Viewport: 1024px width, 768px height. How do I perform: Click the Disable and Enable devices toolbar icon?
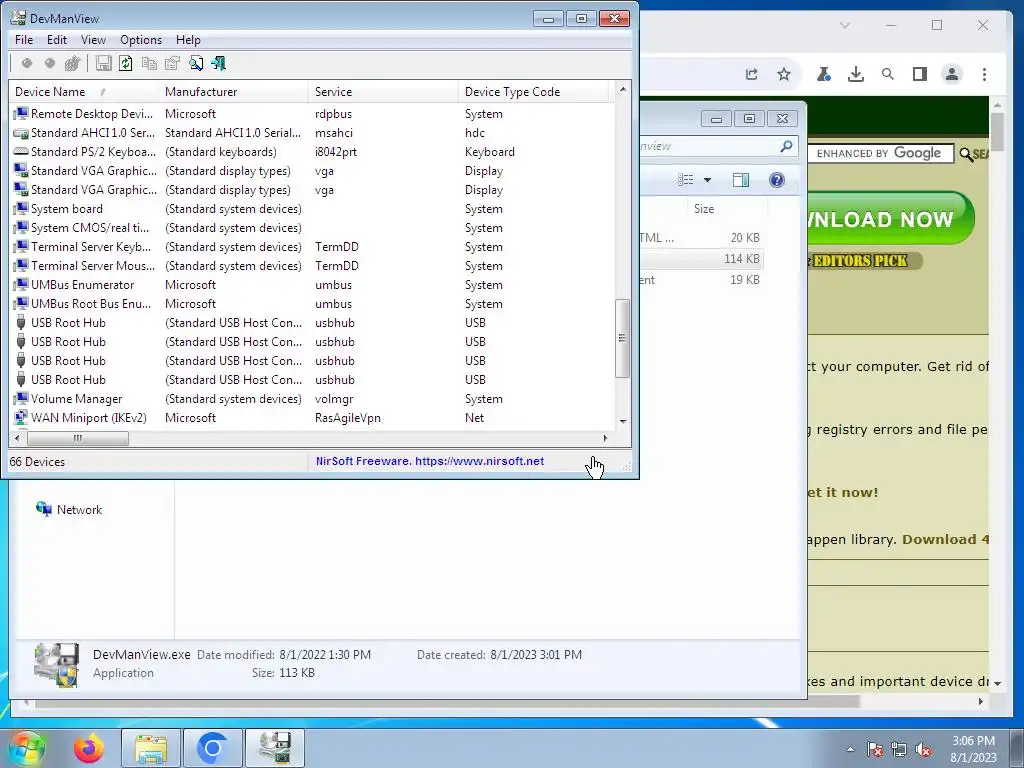[x=72, y=63]
